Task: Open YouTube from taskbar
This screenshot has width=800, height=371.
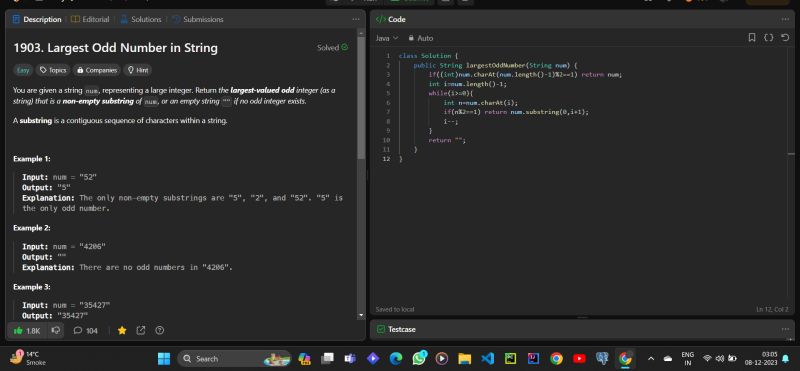Action: coord(579,359)
